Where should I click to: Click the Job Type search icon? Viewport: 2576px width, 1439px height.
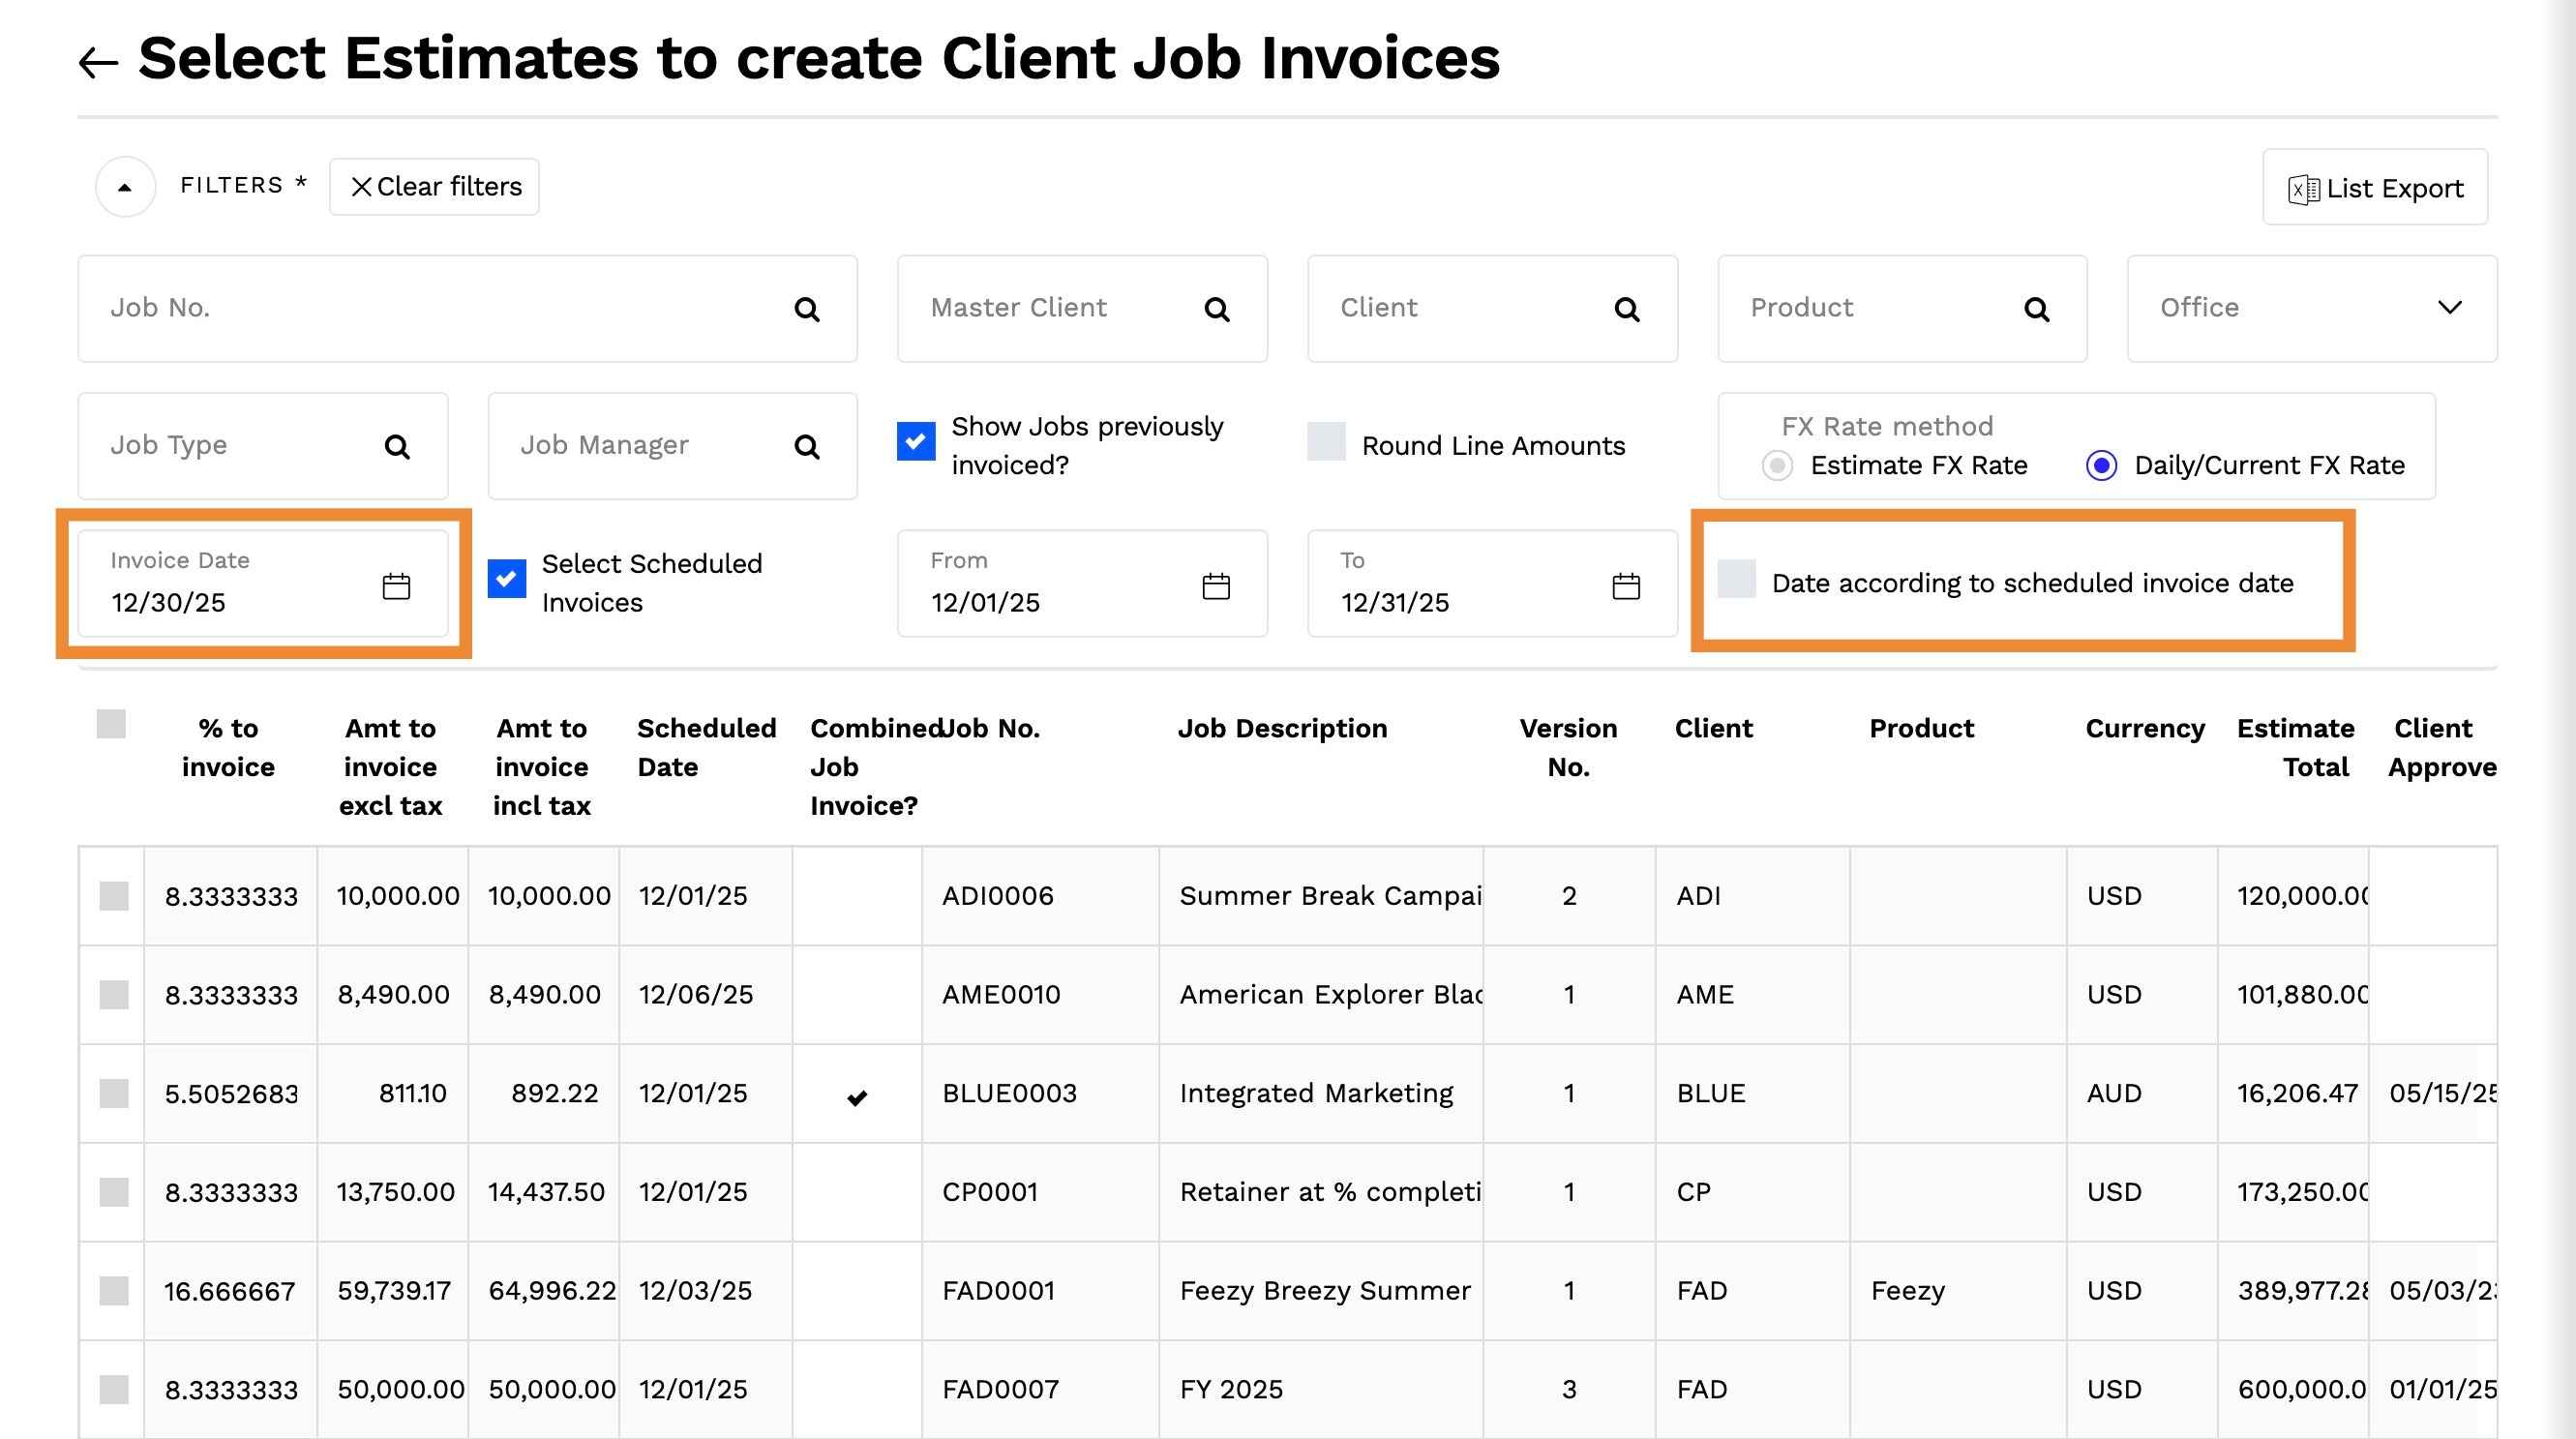397,446
